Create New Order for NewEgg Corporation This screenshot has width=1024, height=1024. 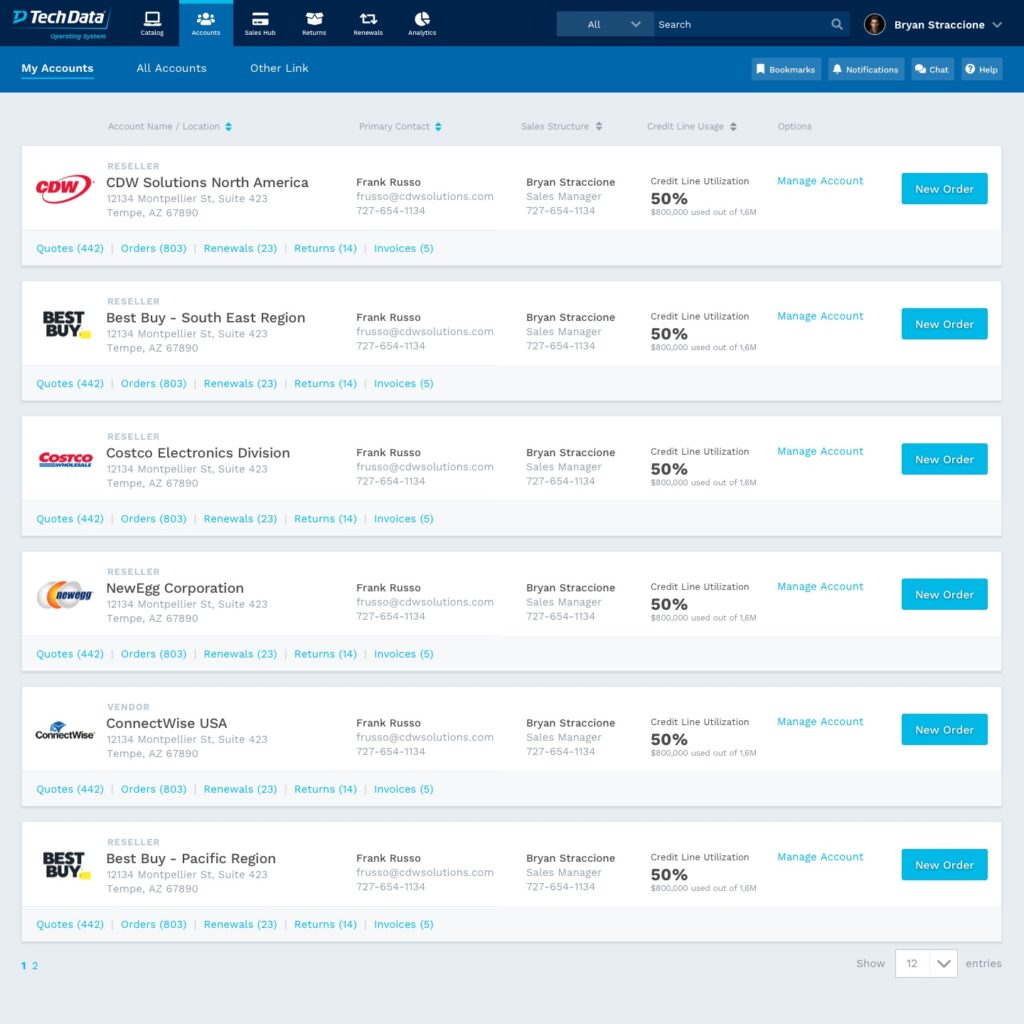(x=944, y=594)
